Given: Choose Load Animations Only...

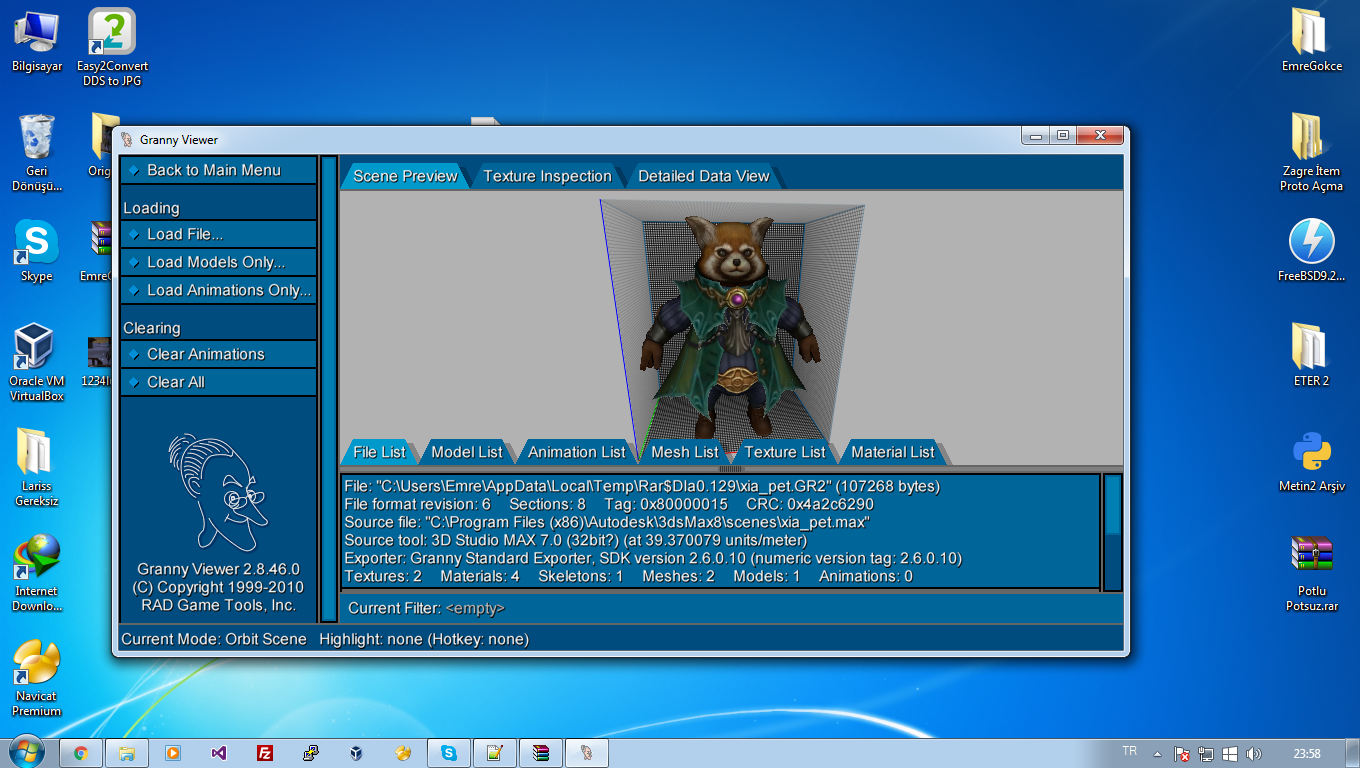Looking at the screenshot, I should click(x=219, y=290).
